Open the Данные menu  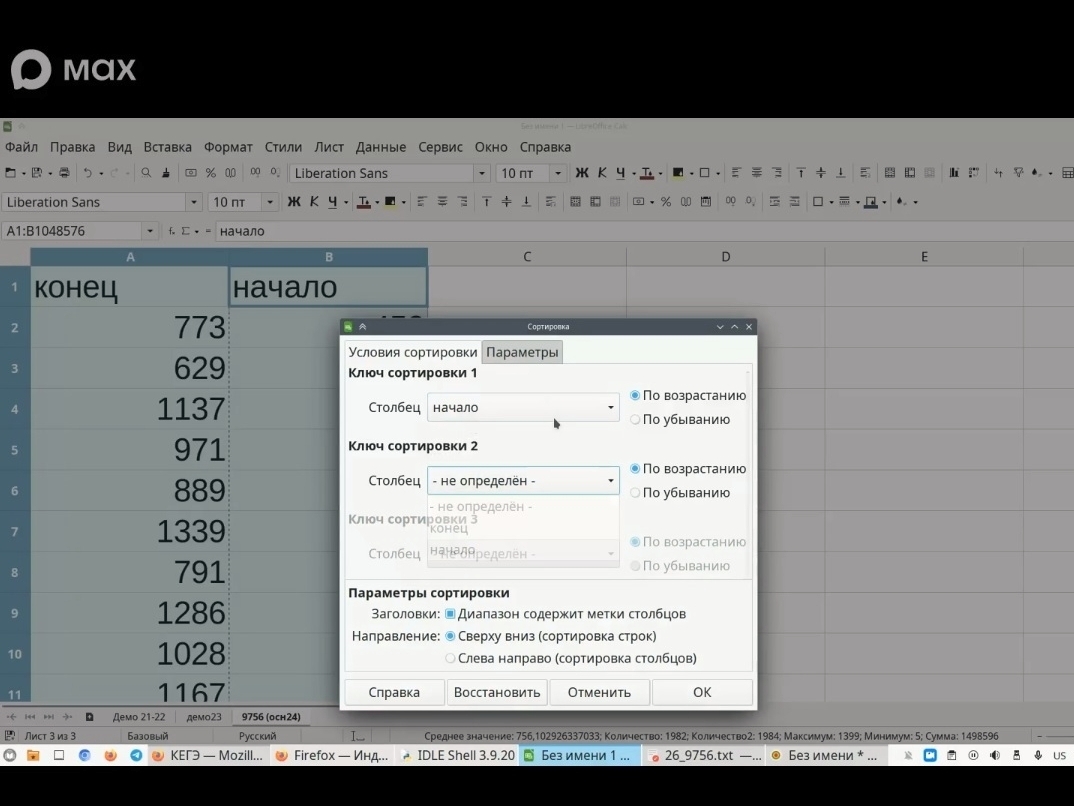click(x=380, y=147)
